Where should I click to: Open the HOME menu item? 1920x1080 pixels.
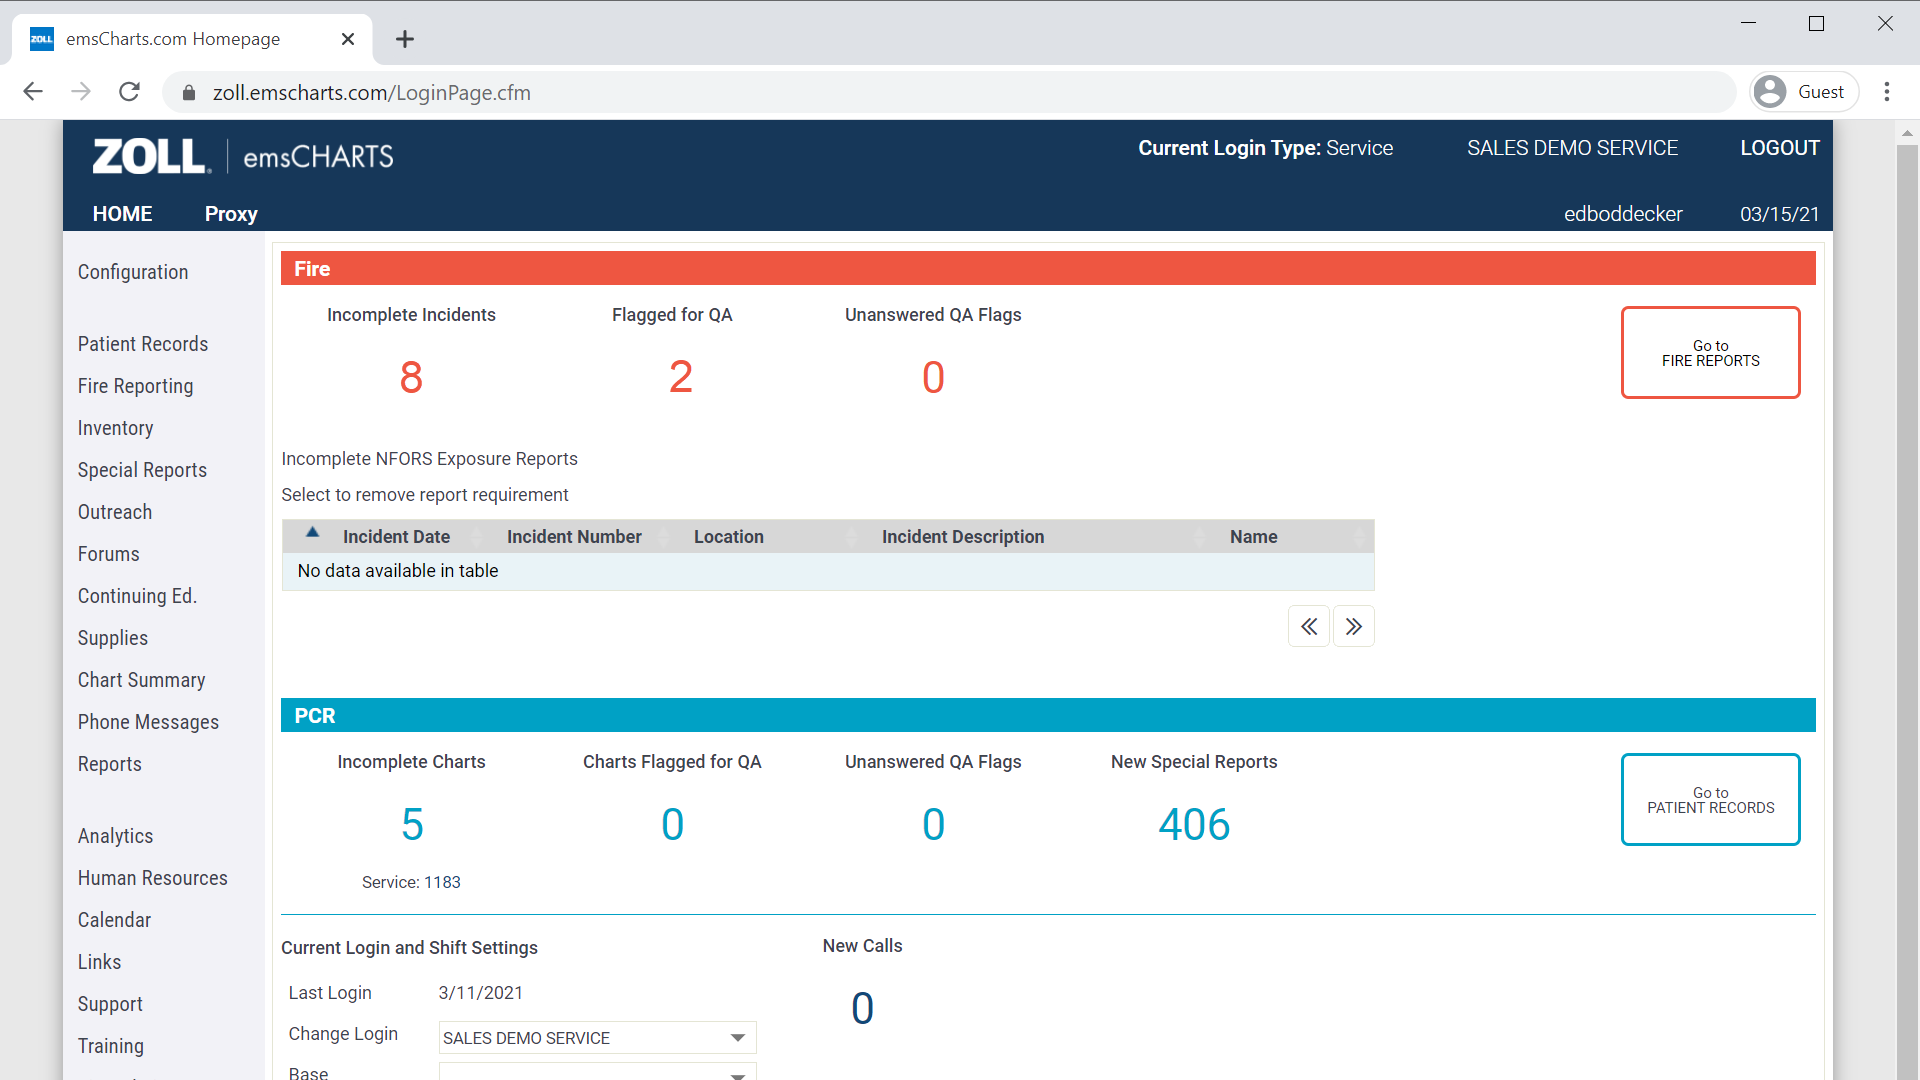click(122, 214)
